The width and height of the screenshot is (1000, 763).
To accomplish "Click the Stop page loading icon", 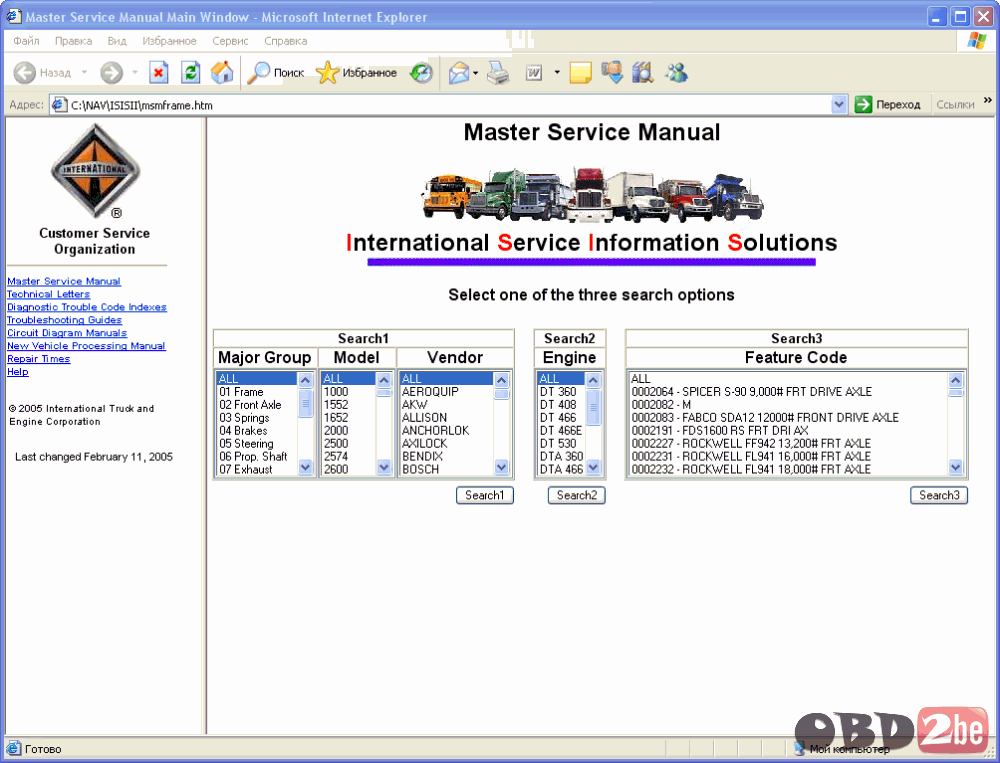I will point(158,73).
